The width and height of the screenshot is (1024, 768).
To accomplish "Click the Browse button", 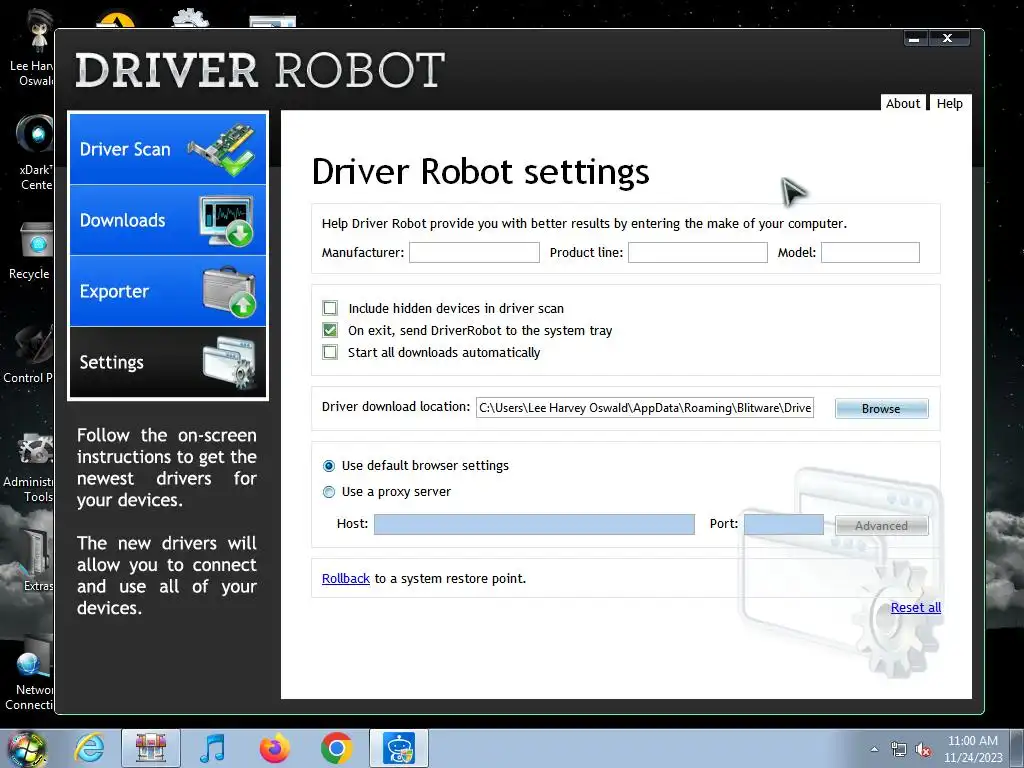I will (x=881, y=409).
